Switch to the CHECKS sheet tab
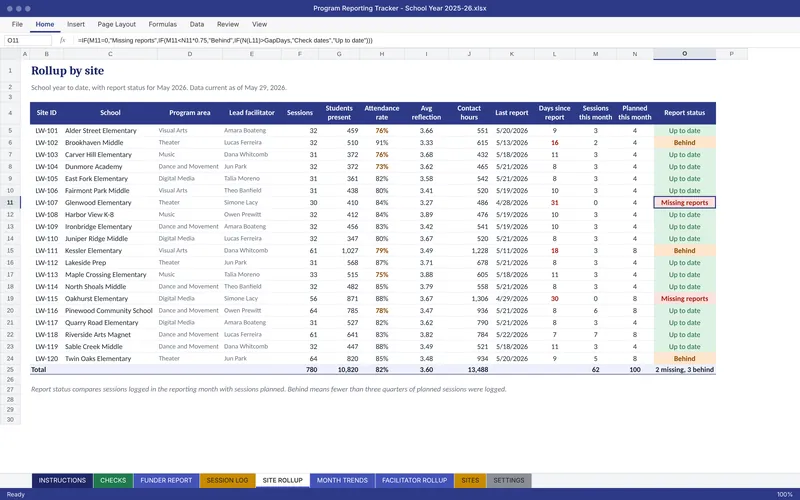 point(113,481)
